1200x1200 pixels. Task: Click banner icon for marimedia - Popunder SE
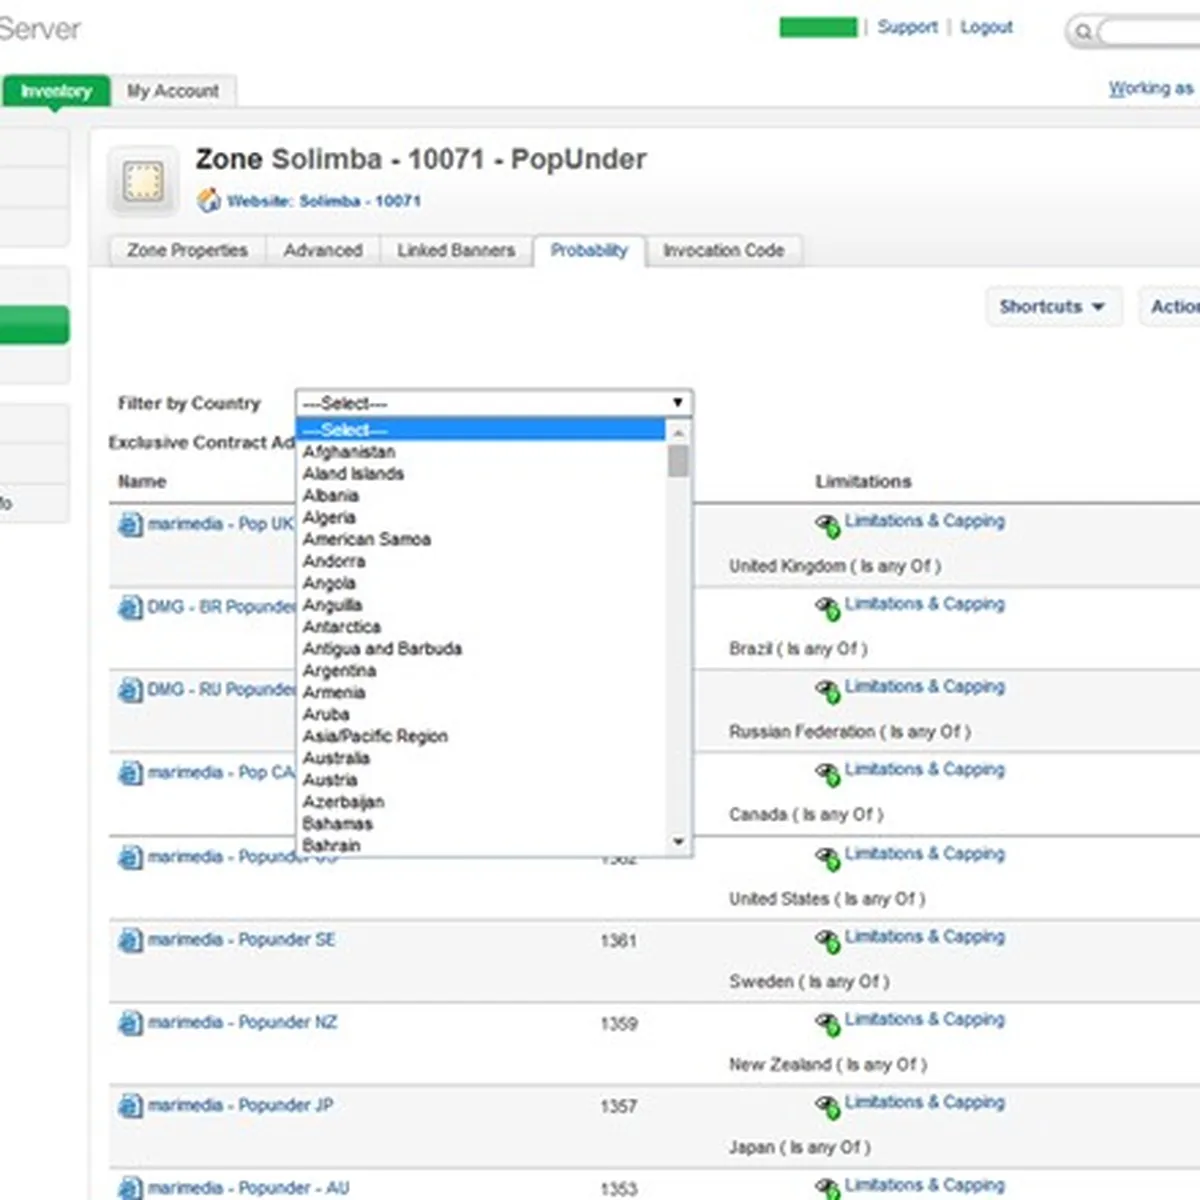pyautogui.click(x=130, y=940)
